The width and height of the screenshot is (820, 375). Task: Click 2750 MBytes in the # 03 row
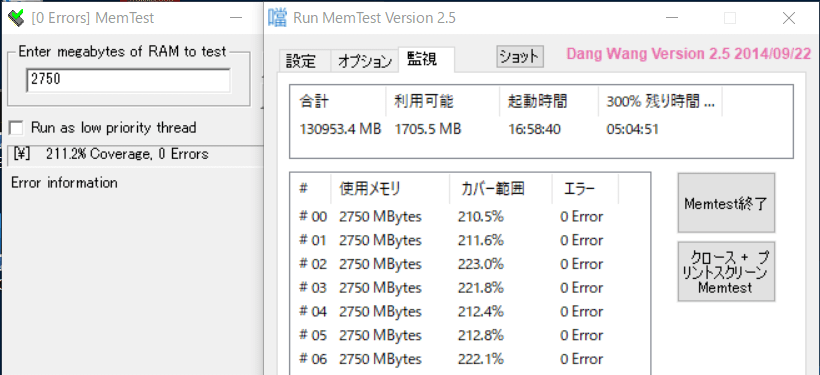tap(380, 288)
